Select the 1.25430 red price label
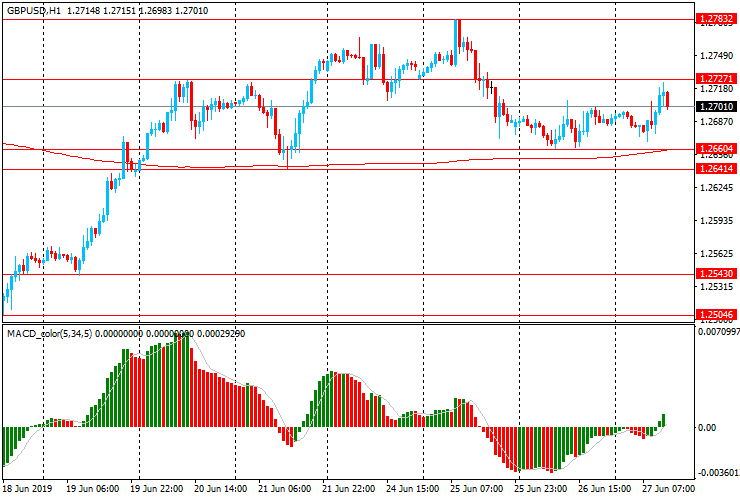 [x=716, y=273]
